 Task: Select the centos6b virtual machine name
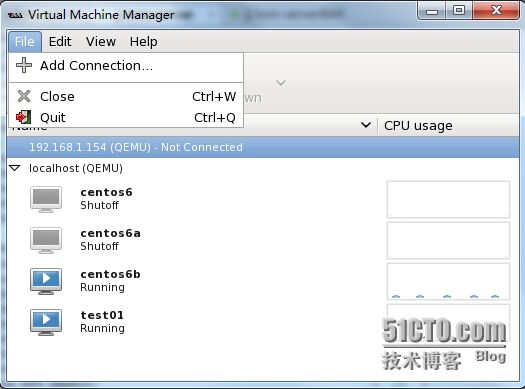pyautogui.click(x=110, y=274)
